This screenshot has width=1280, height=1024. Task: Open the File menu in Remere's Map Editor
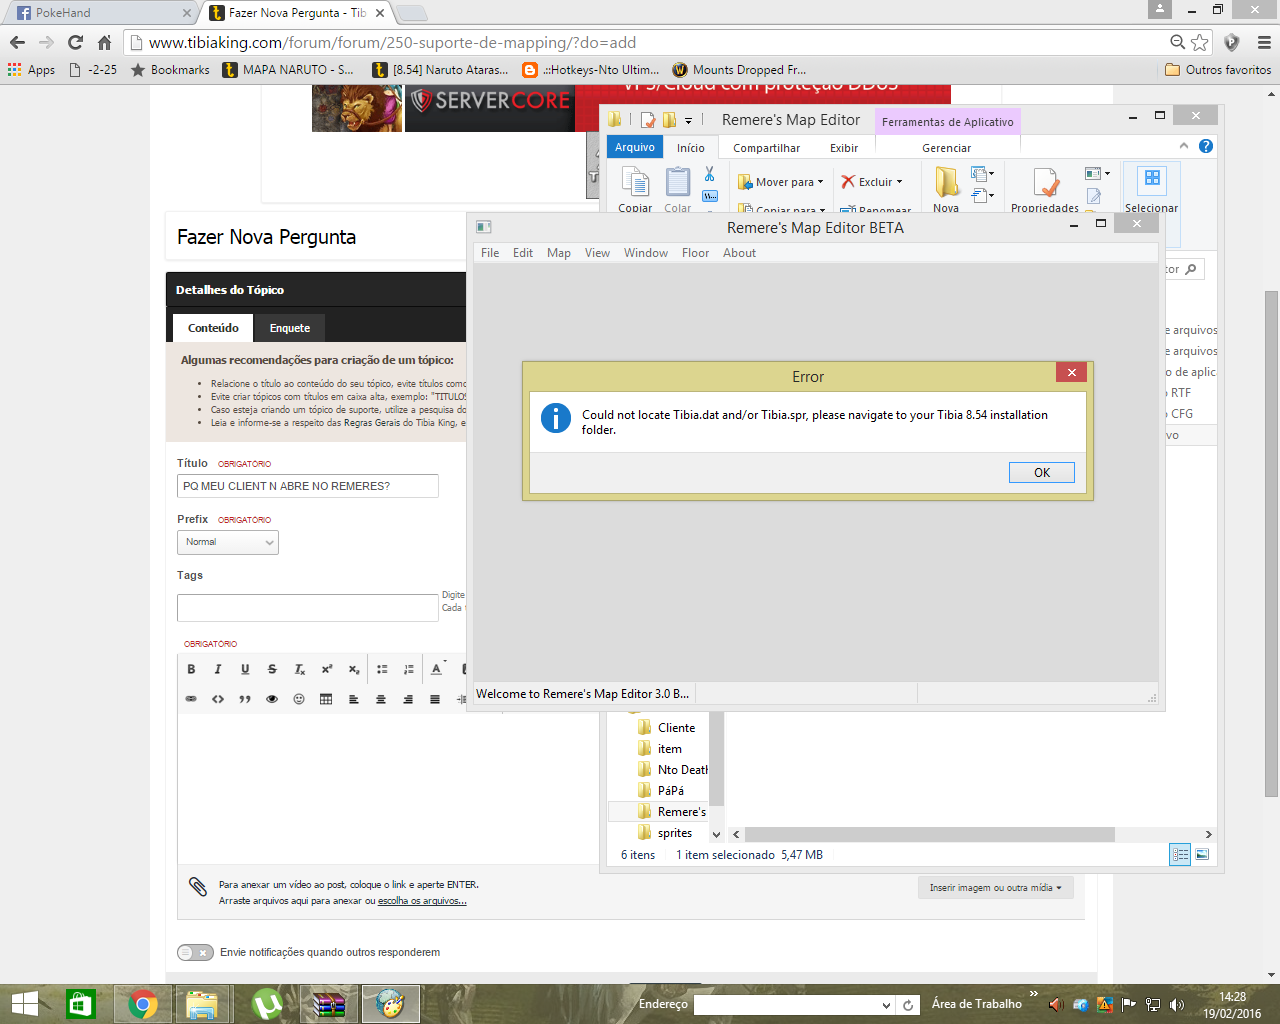490,253
